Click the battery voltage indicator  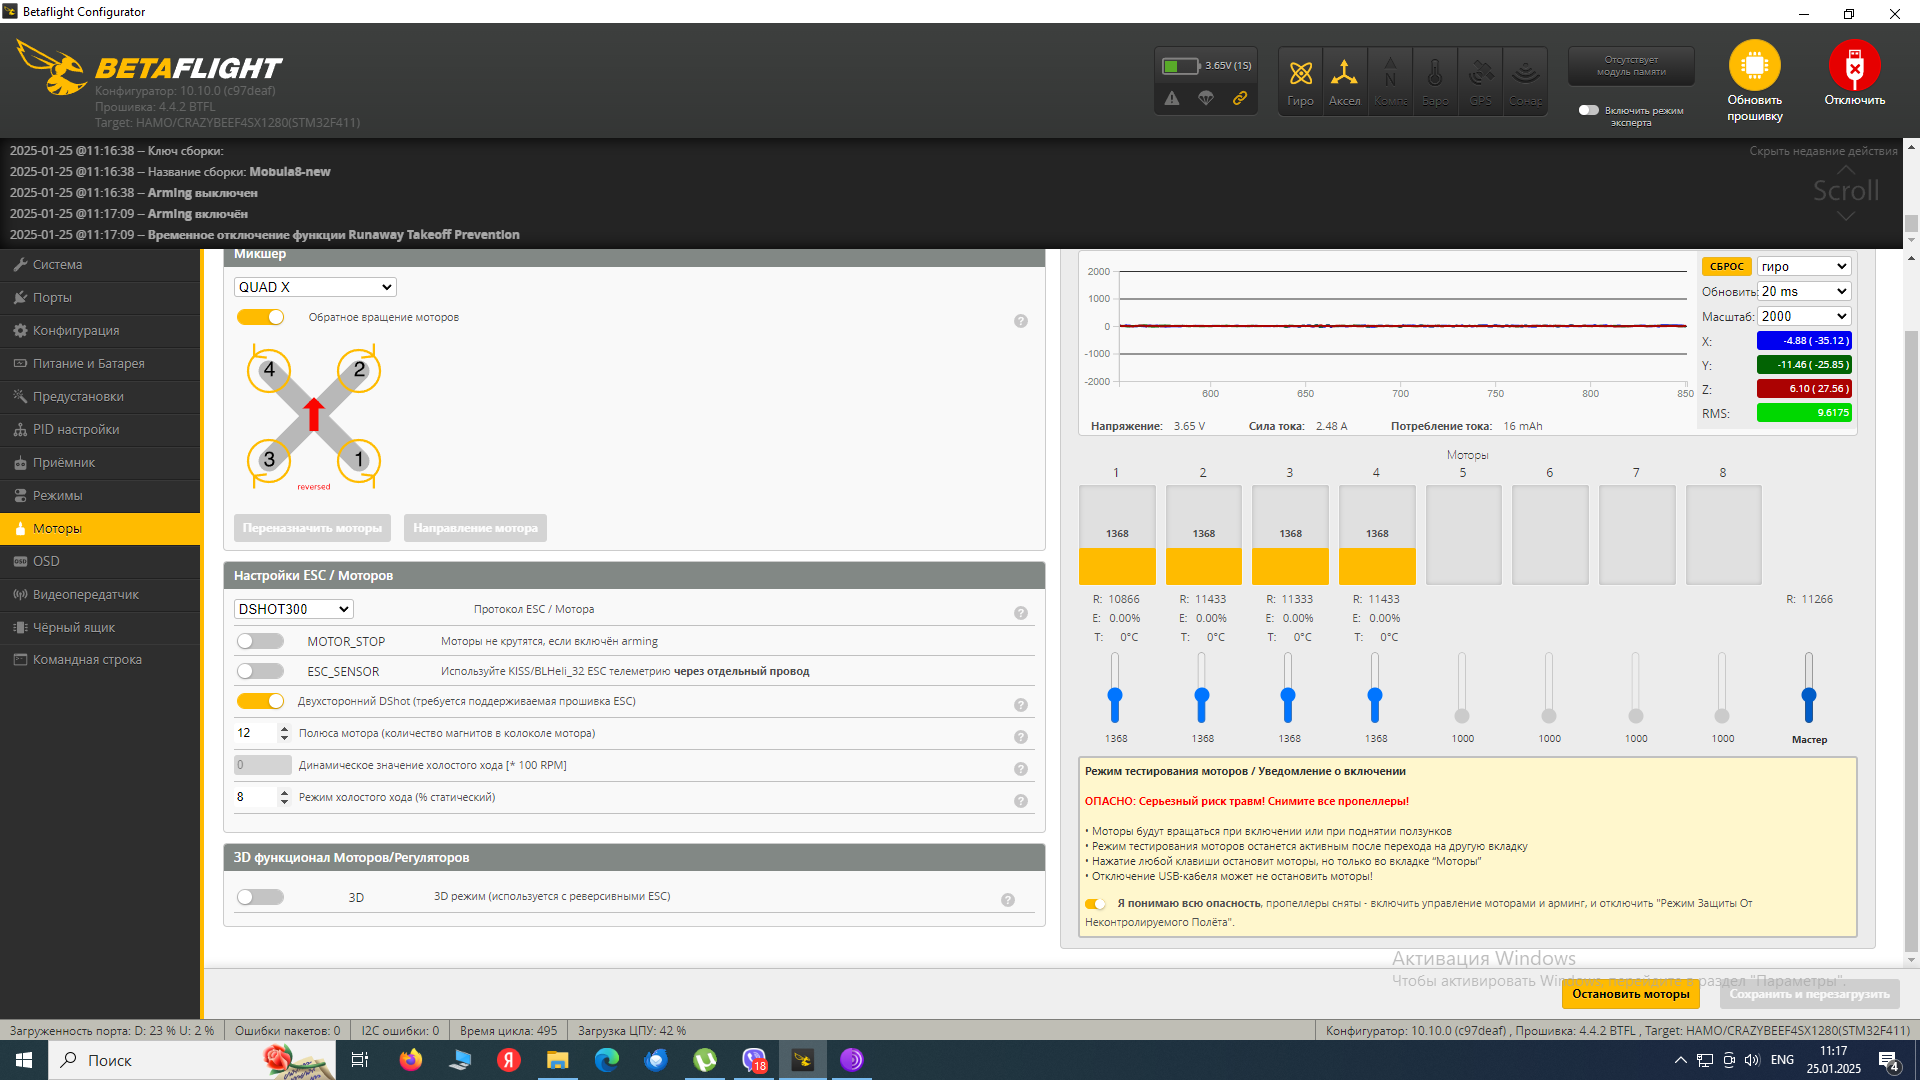(1206, 66)
